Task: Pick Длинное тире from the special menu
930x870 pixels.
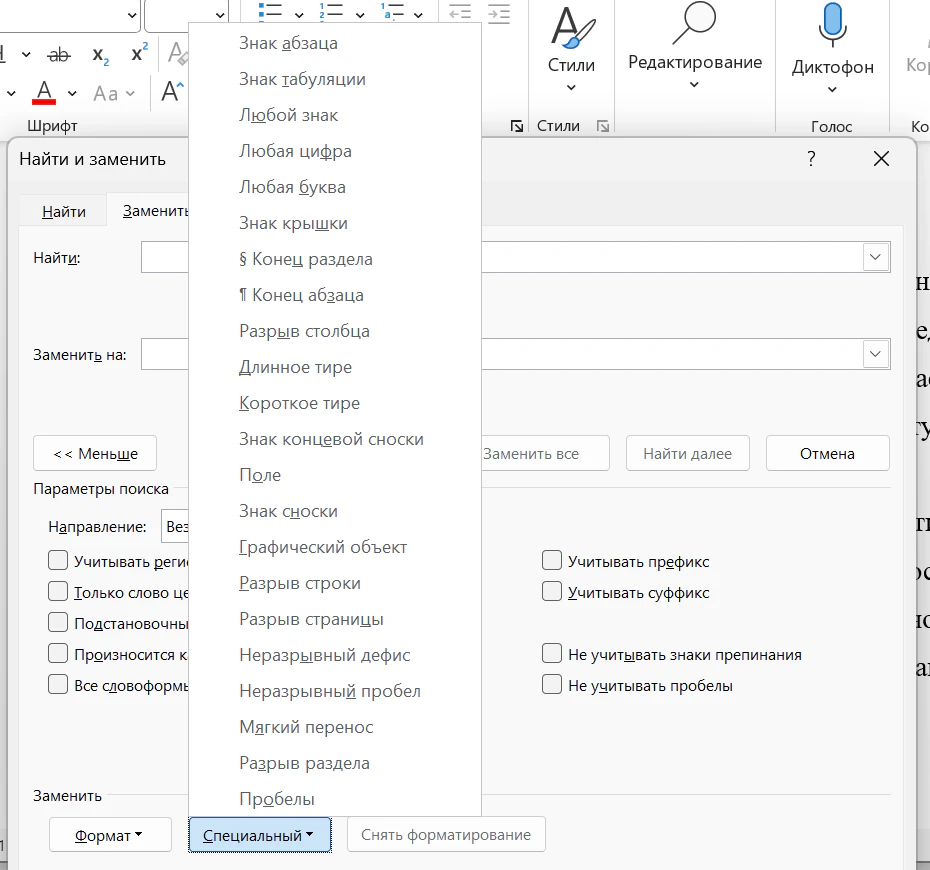Action: pos(295,367)
